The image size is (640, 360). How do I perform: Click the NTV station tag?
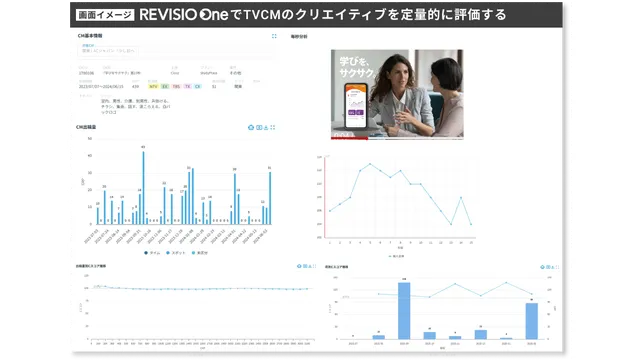click(153, 87)
